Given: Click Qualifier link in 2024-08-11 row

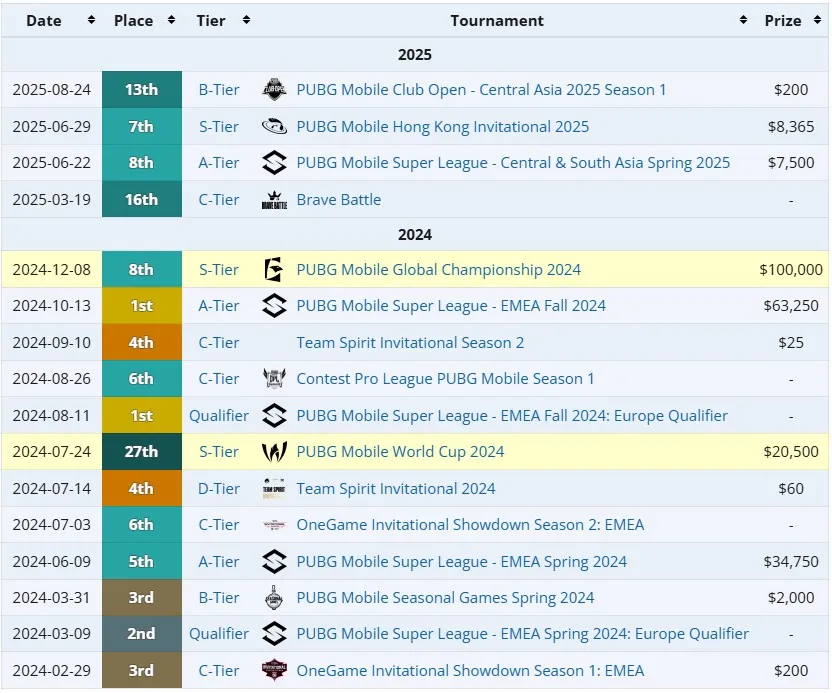Looking at the screenshot, I should [219, 415].
